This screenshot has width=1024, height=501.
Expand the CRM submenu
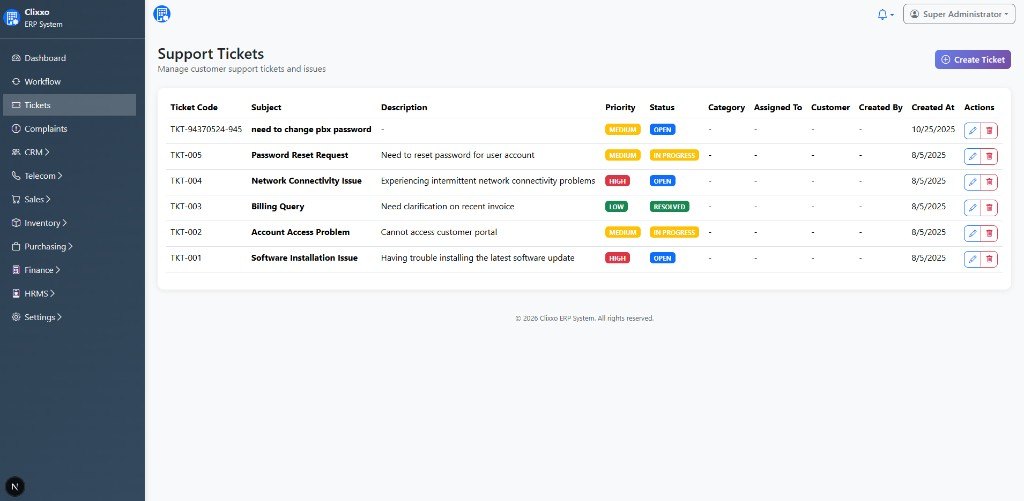69,152
